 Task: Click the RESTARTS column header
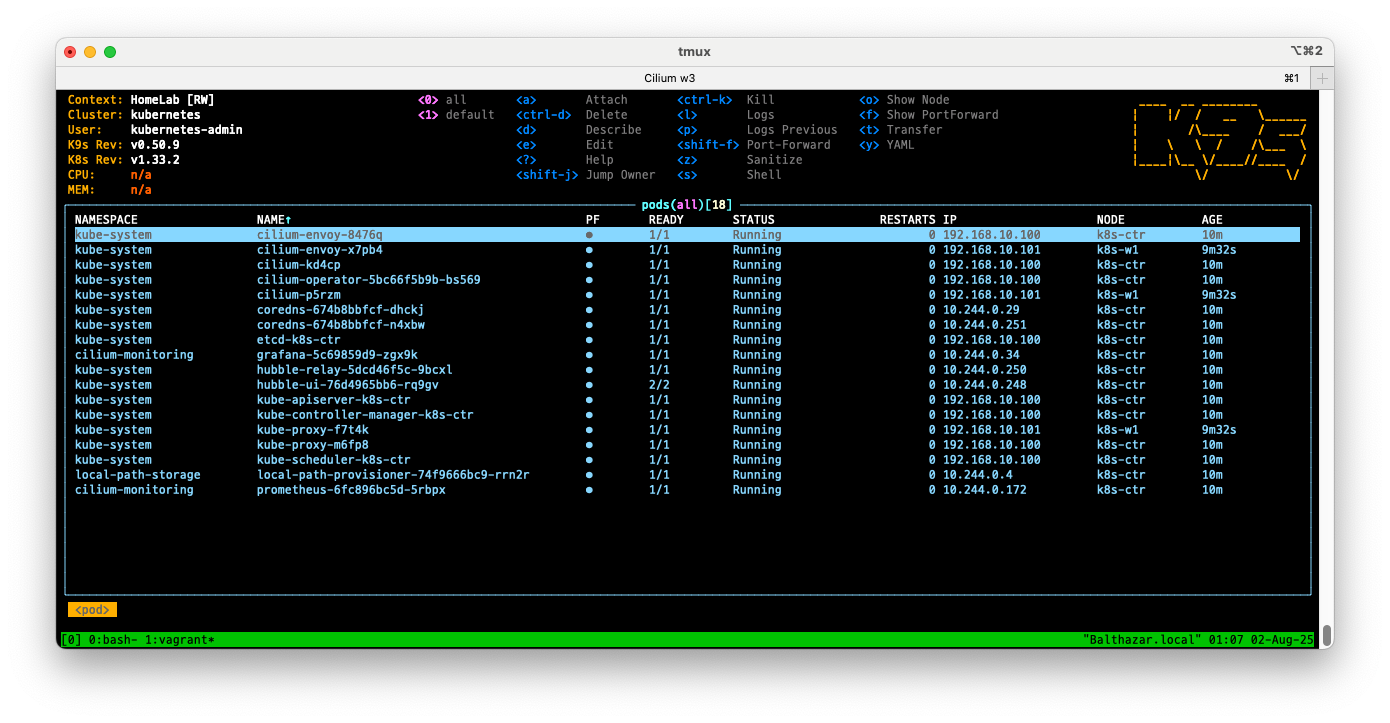908,220
